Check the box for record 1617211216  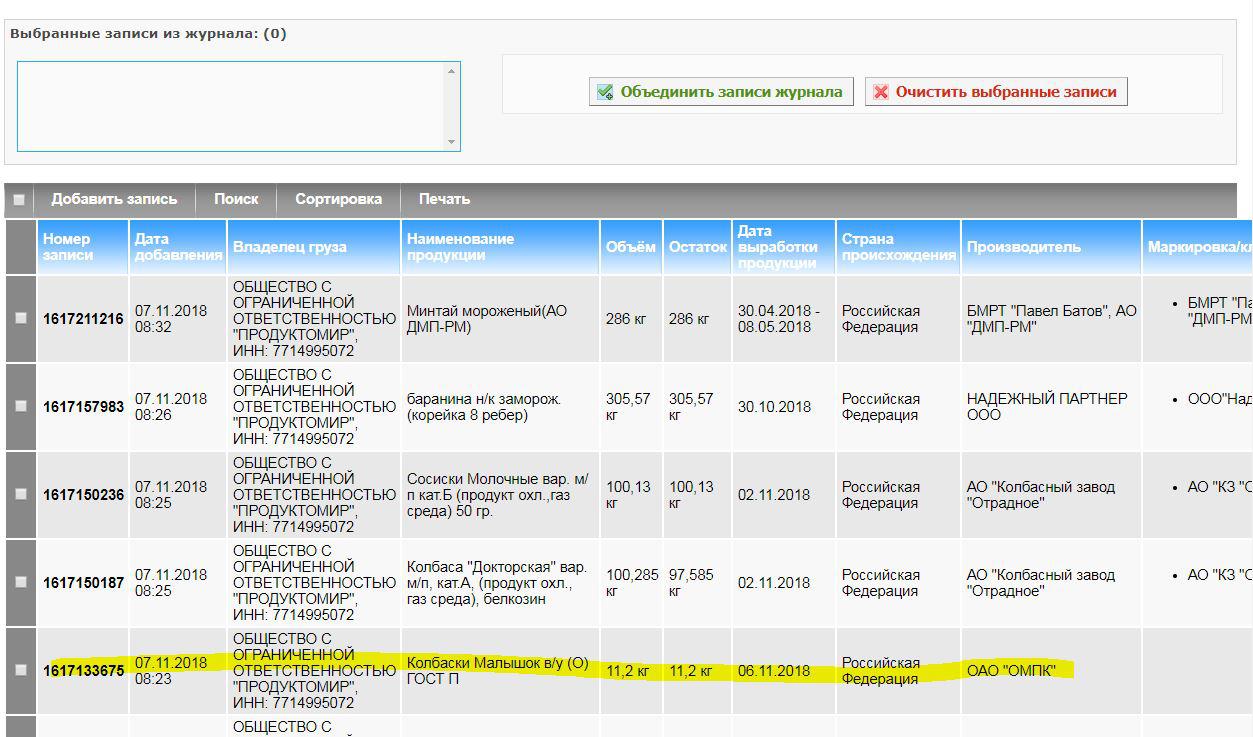(x=21, y=319)
